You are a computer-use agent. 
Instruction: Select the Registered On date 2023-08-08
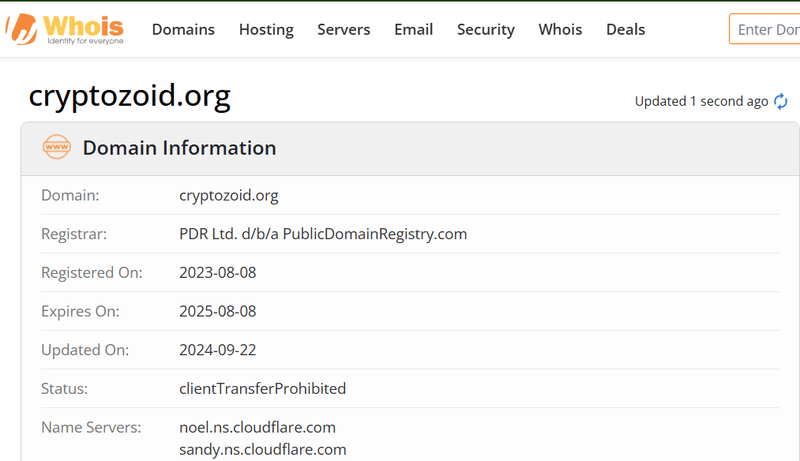click(218, 273)
